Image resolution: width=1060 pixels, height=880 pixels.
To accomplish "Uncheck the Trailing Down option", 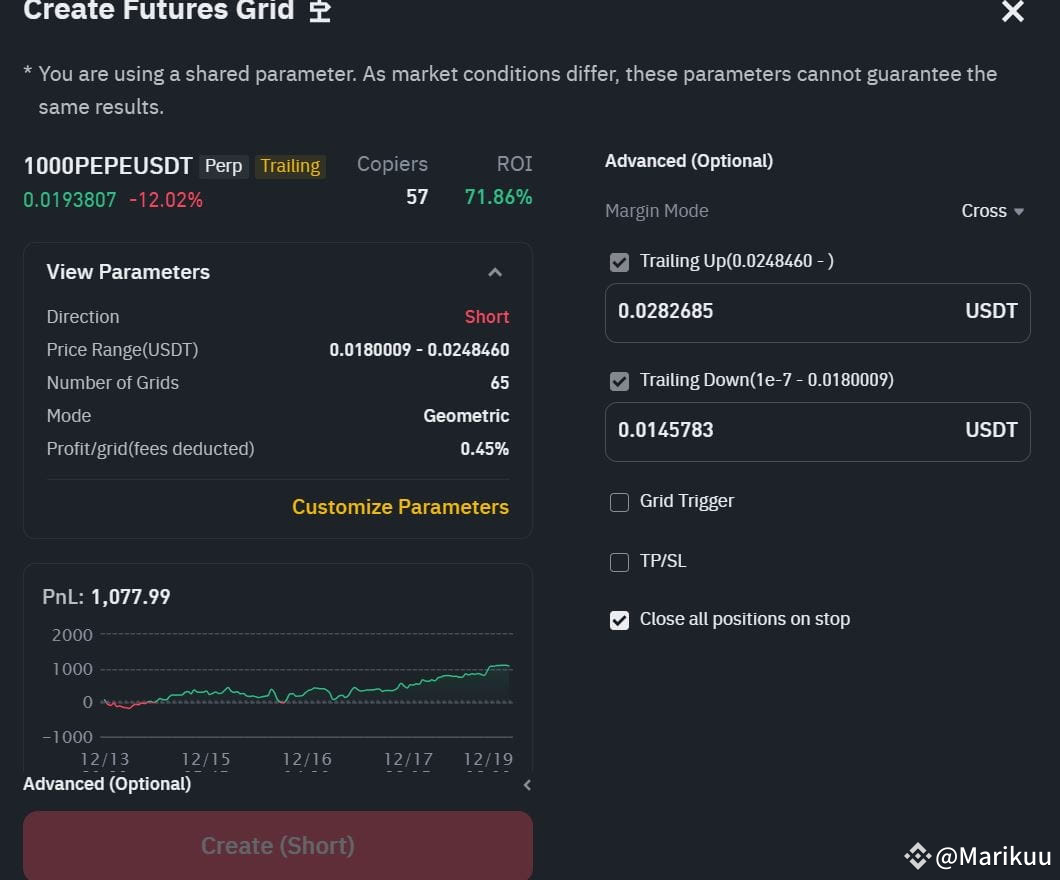I will coord(620,381).
